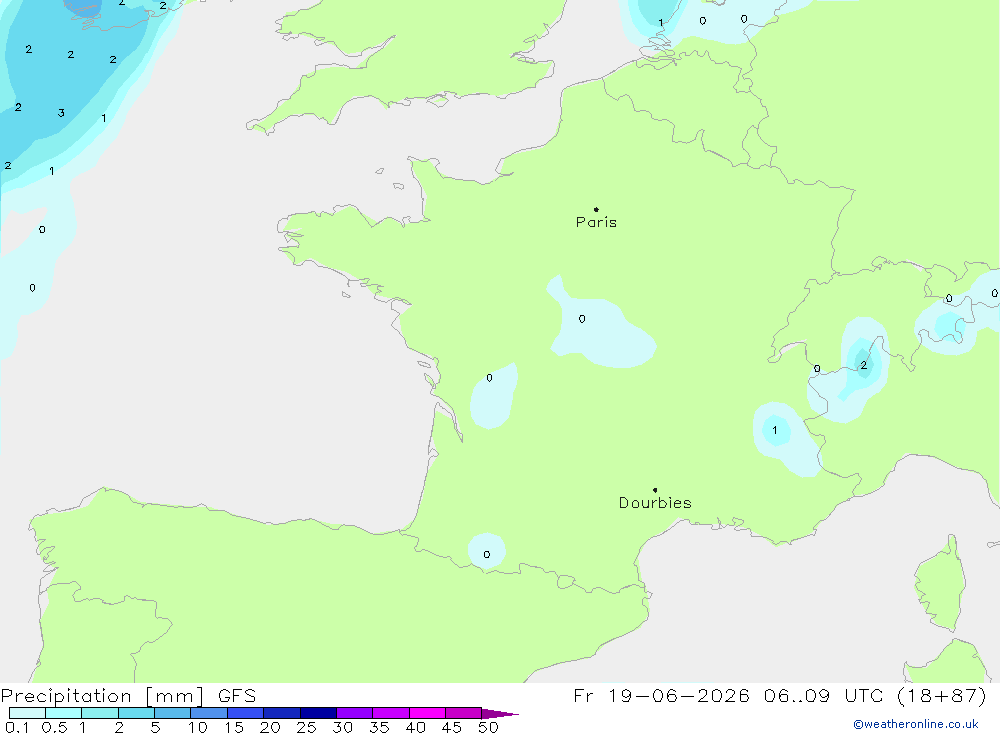Click the 'Precipitation [mm]' map title
Screen dimensions: 1000x733
102,696
